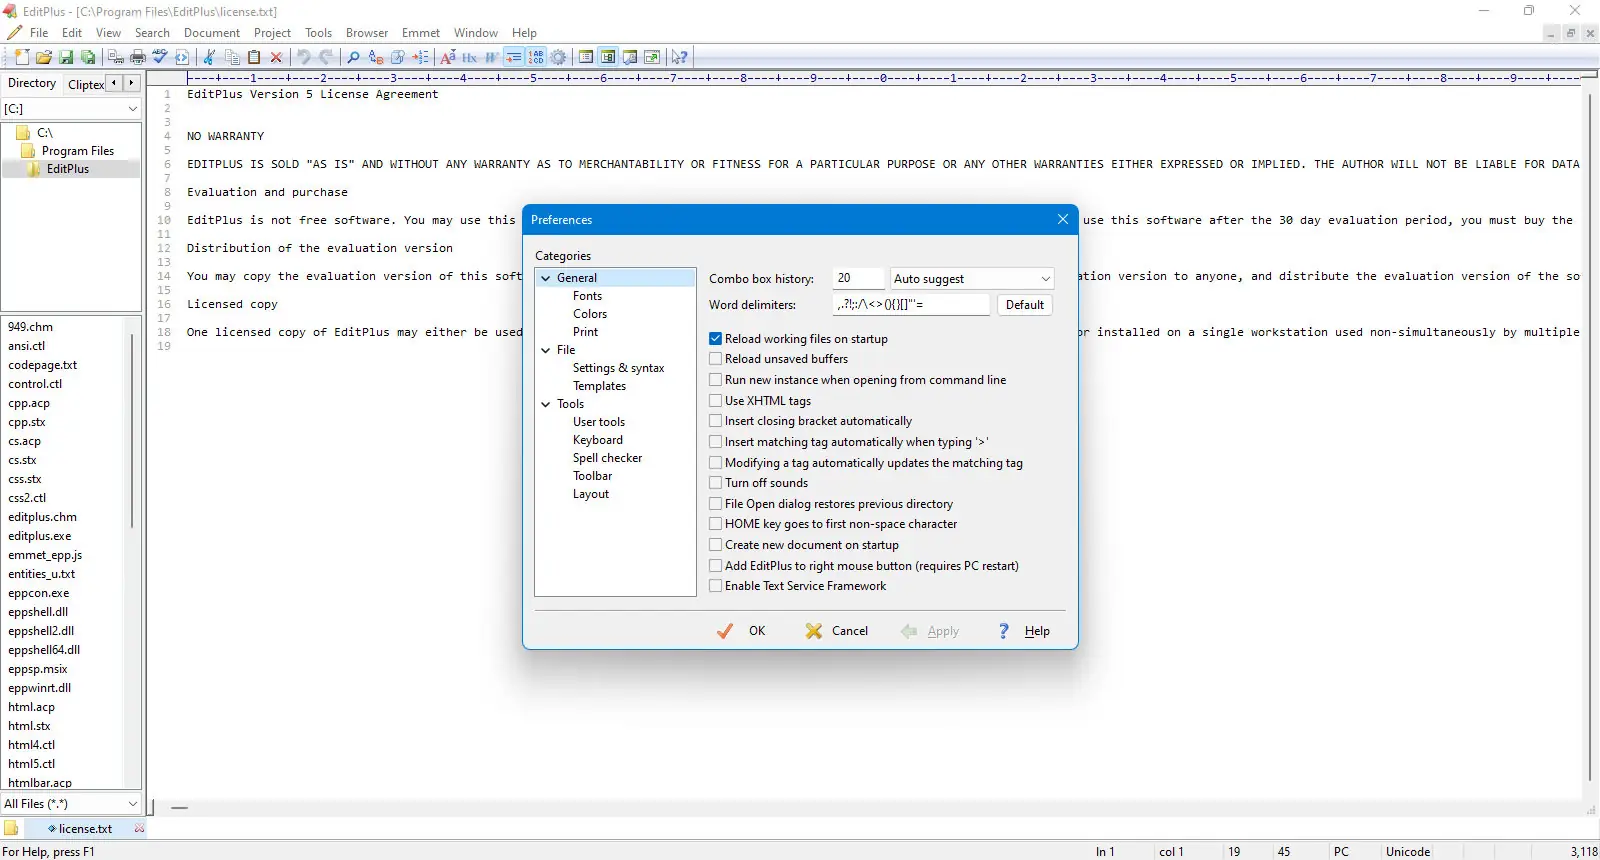Print the document using the printer icon
Viewport: 1600px width, 860px height.
point(138,57)
